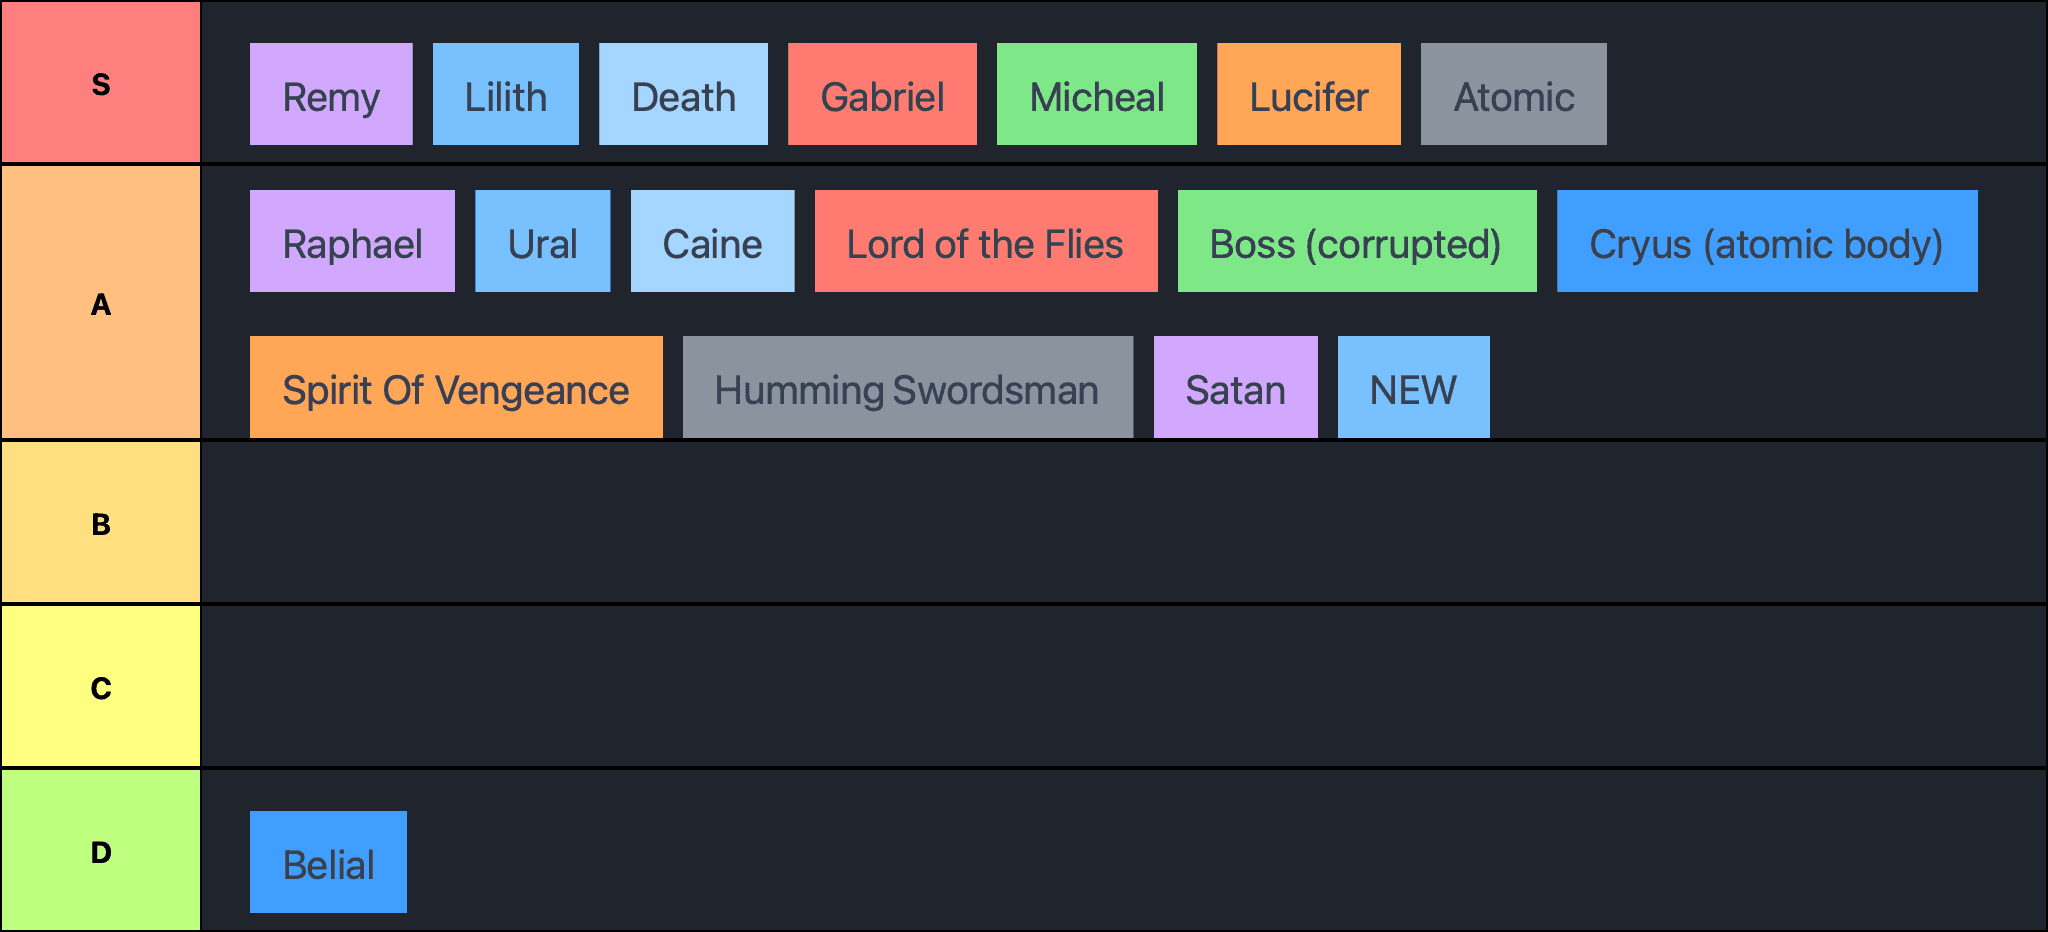This screenshot has width=2048, height=932.
Task: Click the Cryus (atomic body) tile
Action: click(1767, 242)
